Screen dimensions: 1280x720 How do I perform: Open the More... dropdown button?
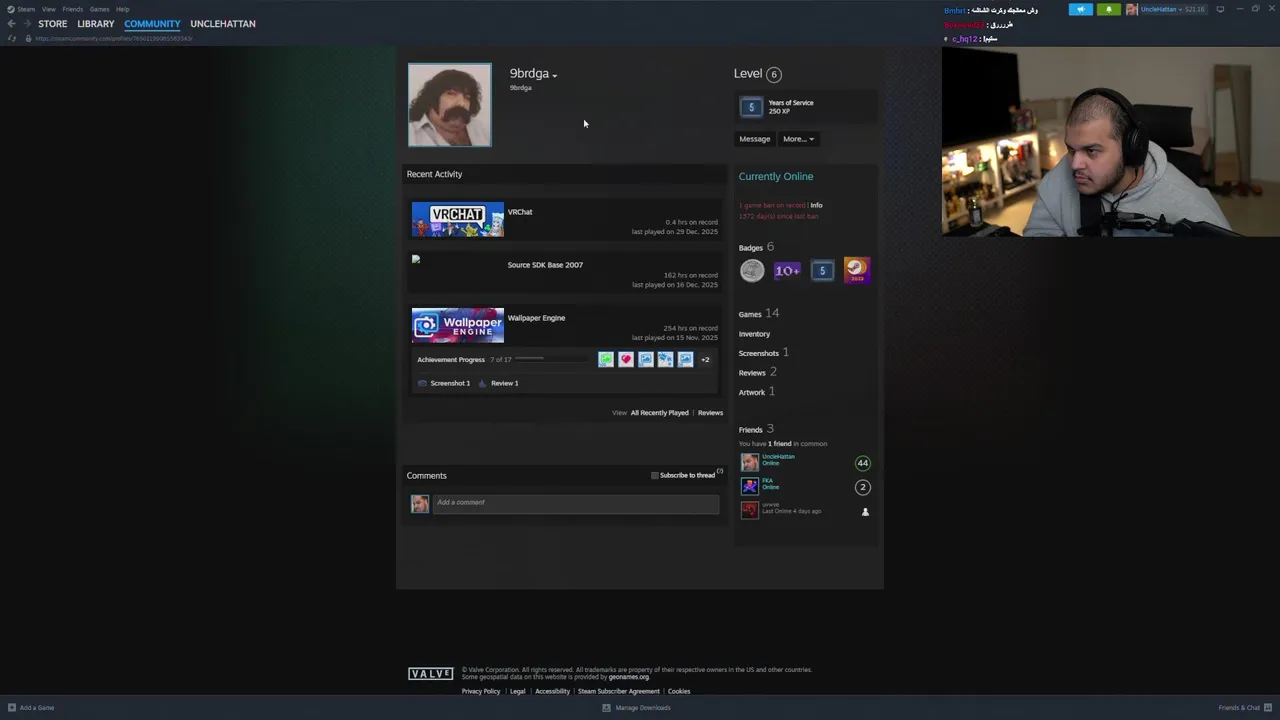[x=798, y=139]
